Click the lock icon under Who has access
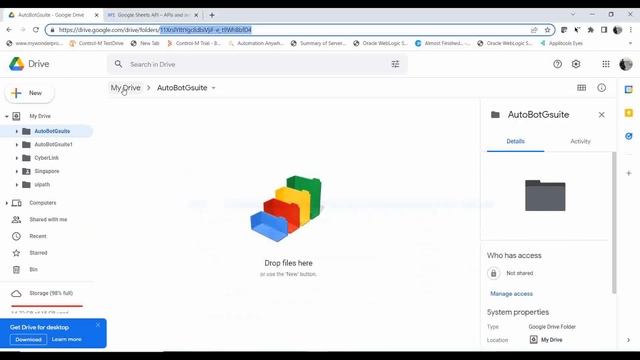The height and width of the screenshot is (360, 640). pos(493,273)
